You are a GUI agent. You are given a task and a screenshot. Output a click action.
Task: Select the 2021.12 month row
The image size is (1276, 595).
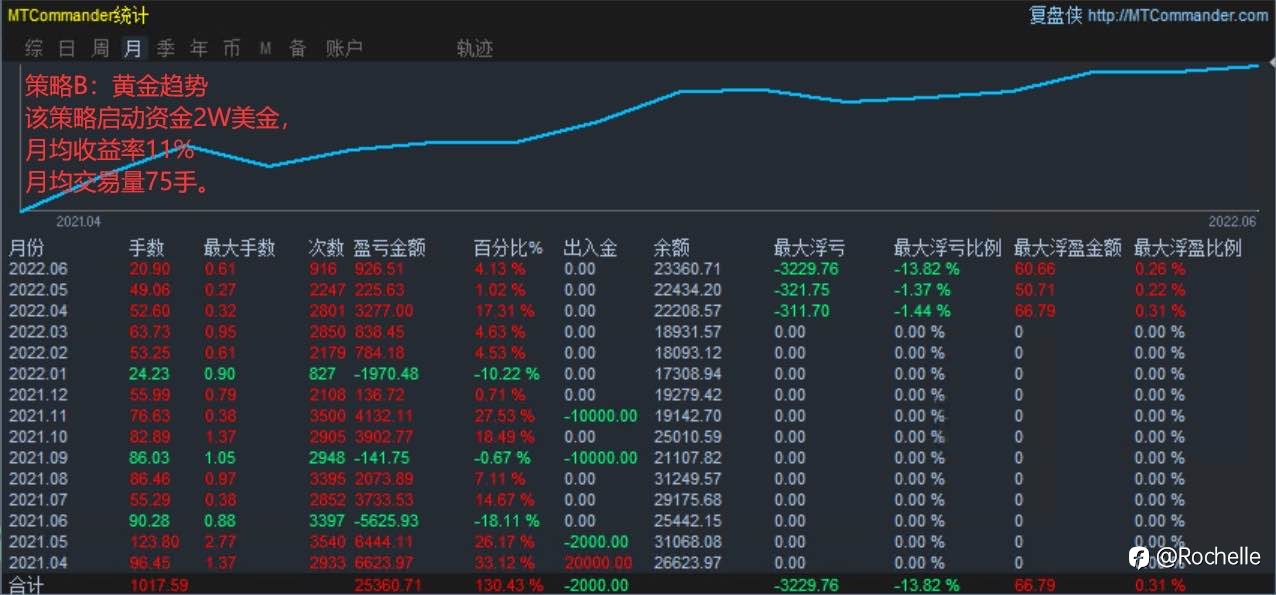(x=638, y=395)
